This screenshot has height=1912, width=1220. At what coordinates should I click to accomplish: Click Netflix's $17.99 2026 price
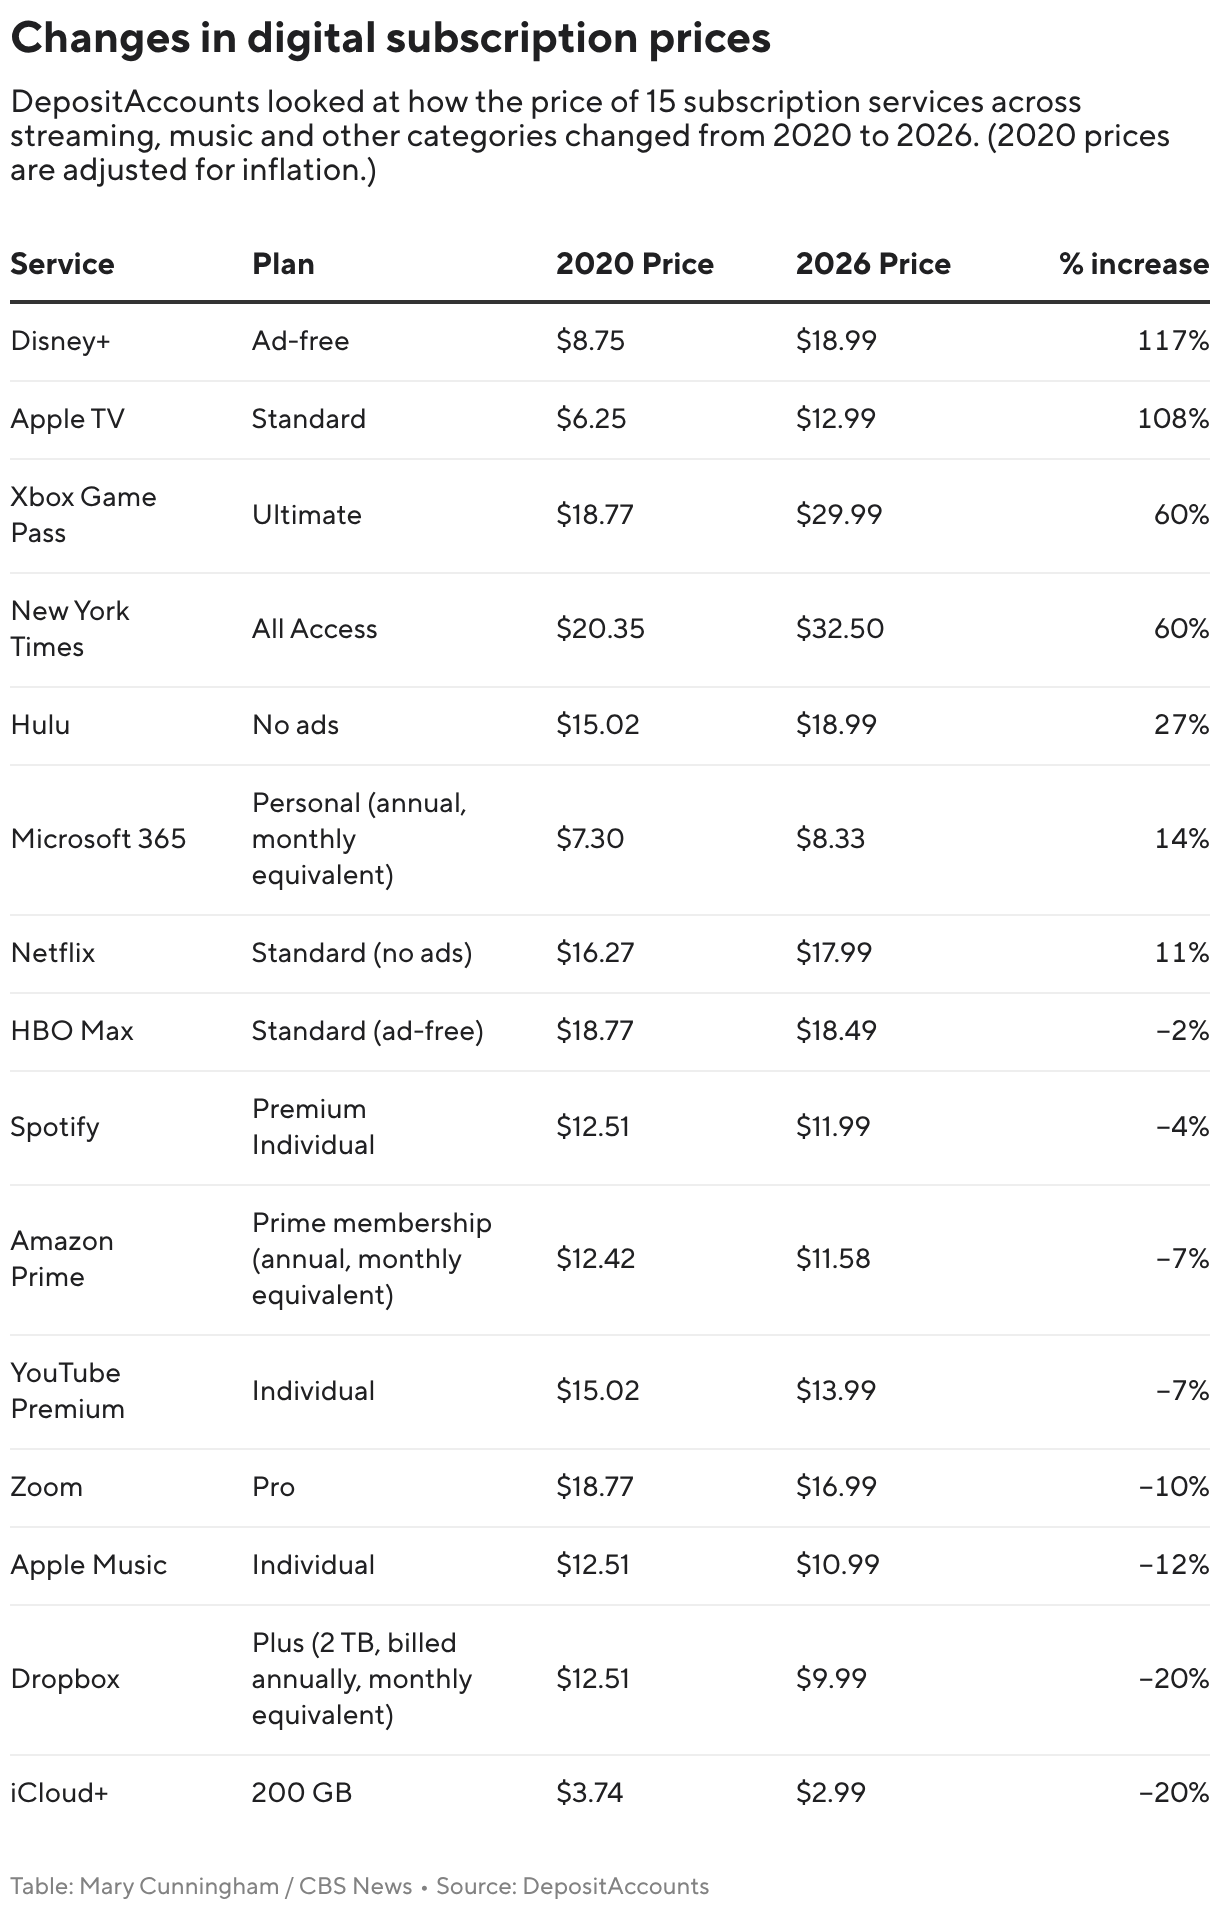click(834, 953)
